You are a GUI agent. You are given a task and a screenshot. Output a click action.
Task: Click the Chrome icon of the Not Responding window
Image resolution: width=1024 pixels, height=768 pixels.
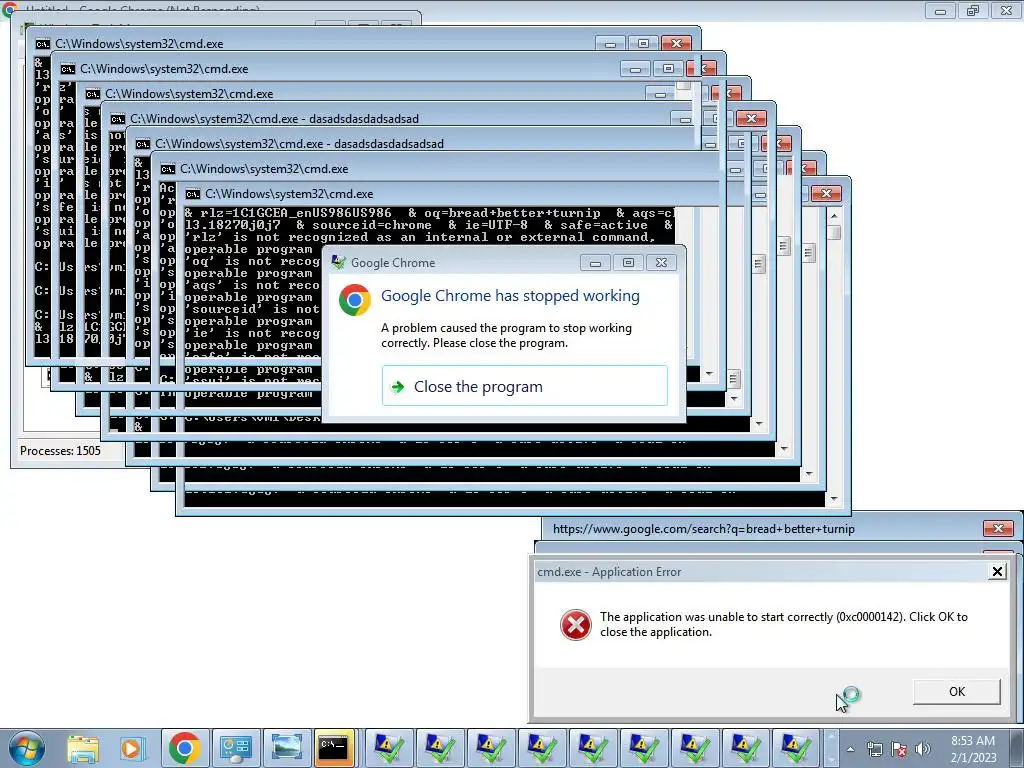[x=9, y=9]
